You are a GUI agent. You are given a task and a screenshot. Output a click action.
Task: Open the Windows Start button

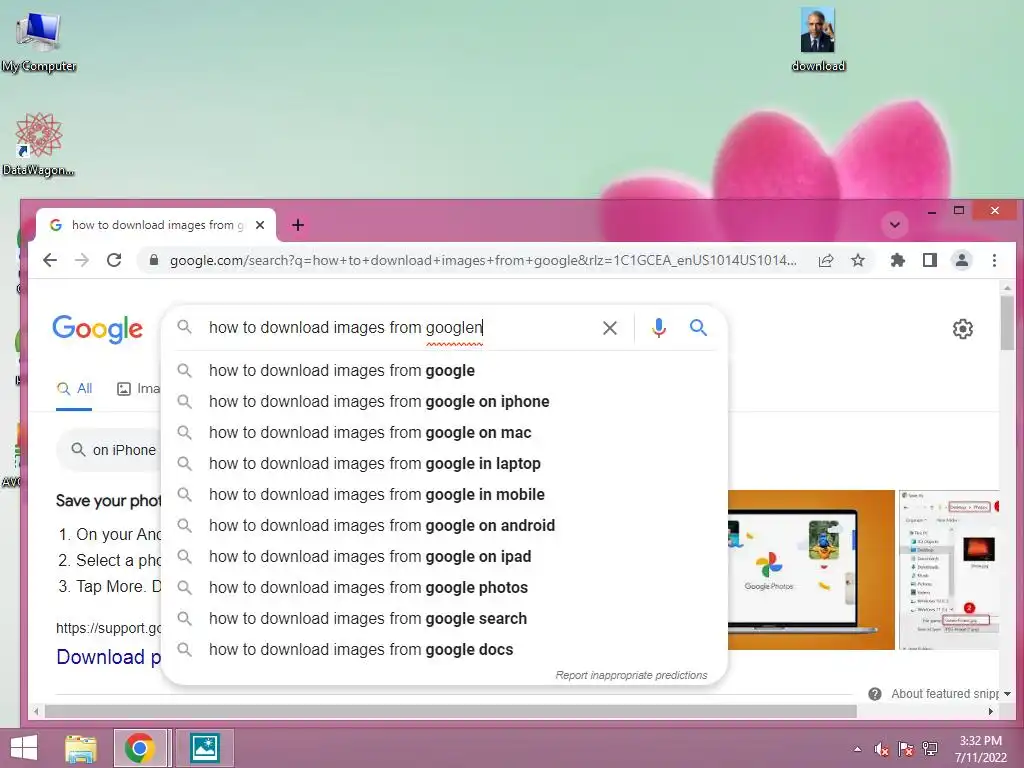(24, 748)
